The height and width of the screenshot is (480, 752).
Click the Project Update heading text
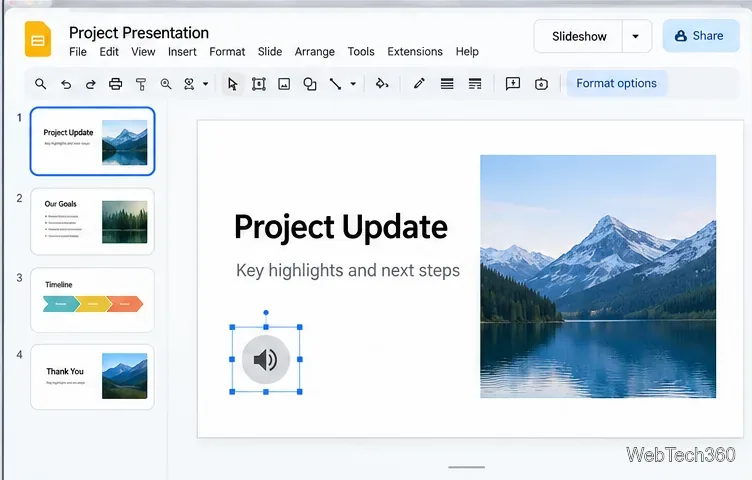coord(341,227)
